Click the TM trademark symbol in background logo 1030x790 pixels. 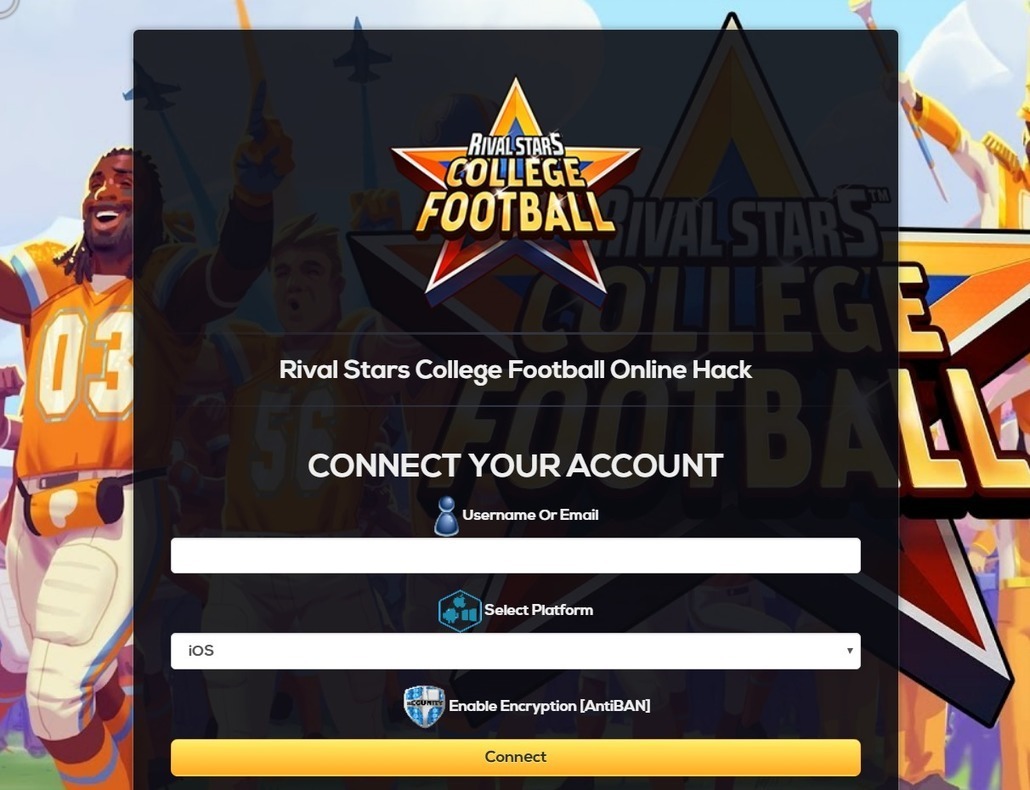pyautogui.click(x=877, y=195)
